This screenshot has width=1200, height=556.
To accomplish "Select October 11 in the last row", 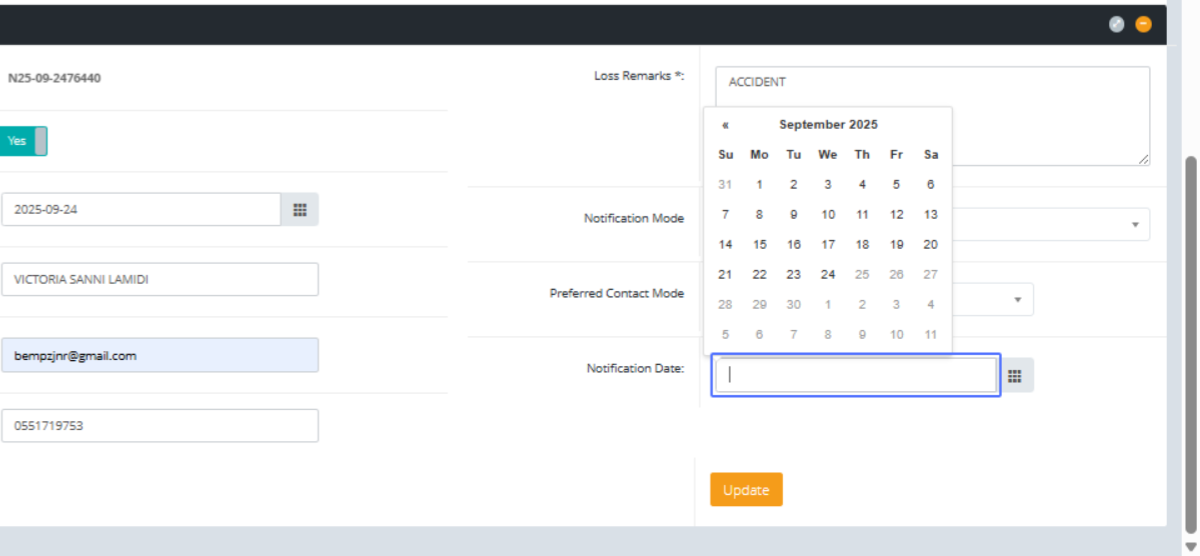I will click(x=930, y=335).
